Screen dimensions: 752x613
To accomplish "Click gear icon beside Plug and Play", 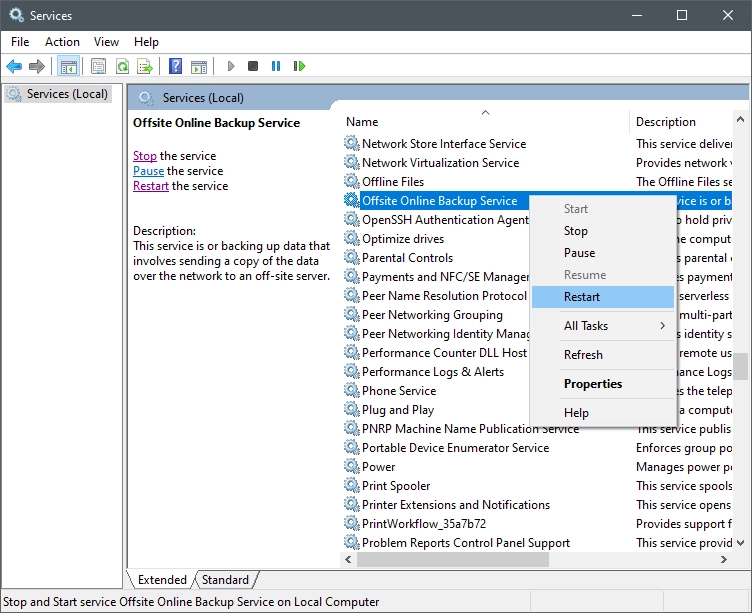I will coord(352,409).
